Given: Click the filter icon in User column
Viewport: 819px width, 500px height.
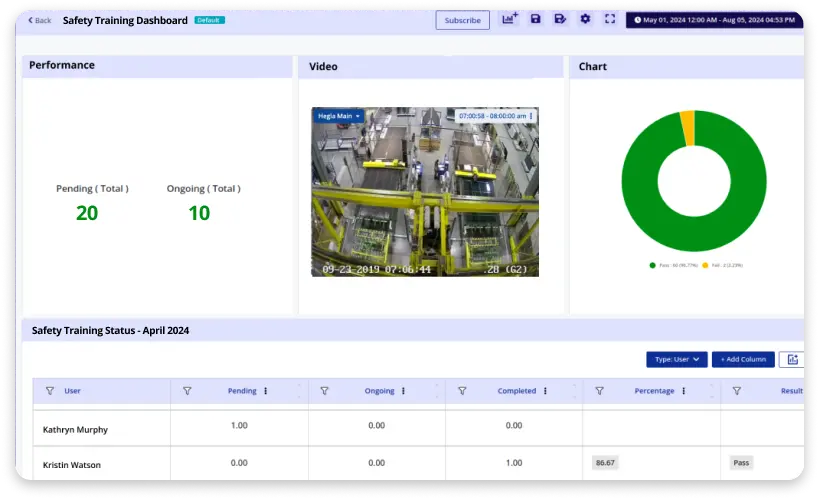Looking at the screenshot, I should point(50,391).
